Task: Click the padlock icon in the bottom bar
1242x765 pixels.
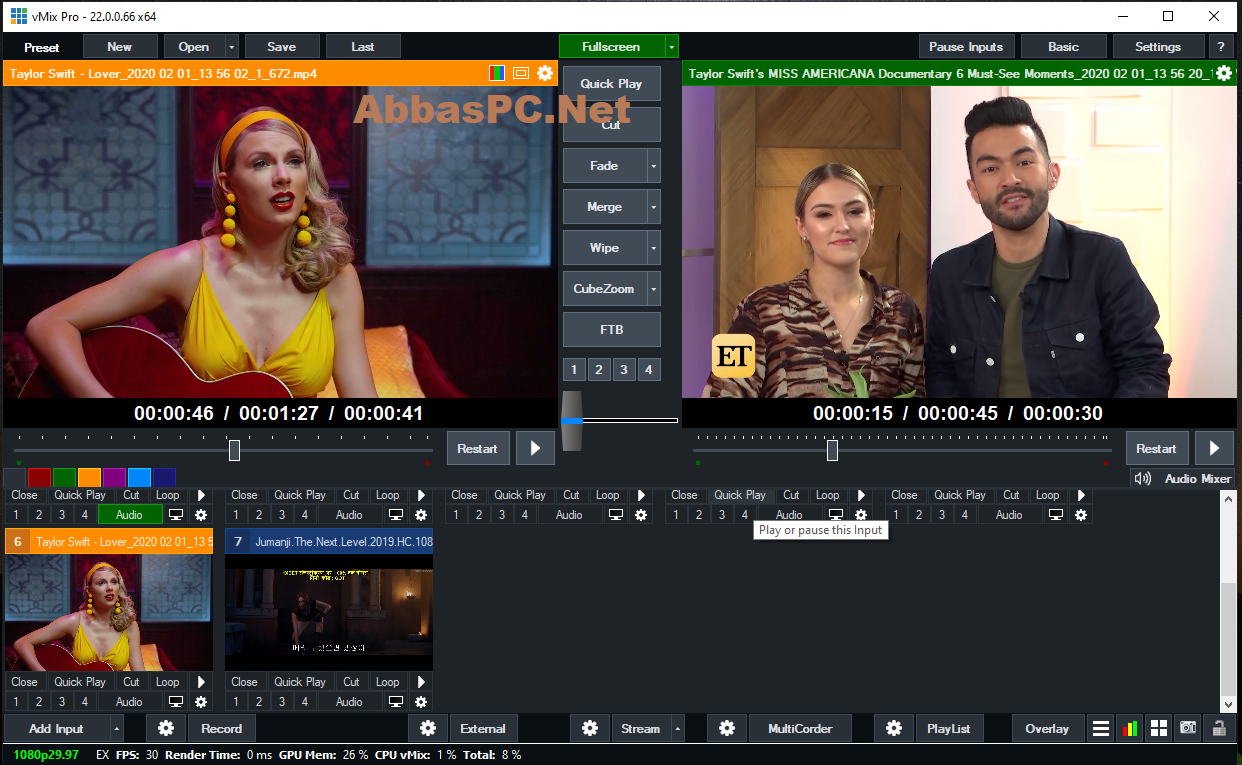Action: (x=1218, y=728)
